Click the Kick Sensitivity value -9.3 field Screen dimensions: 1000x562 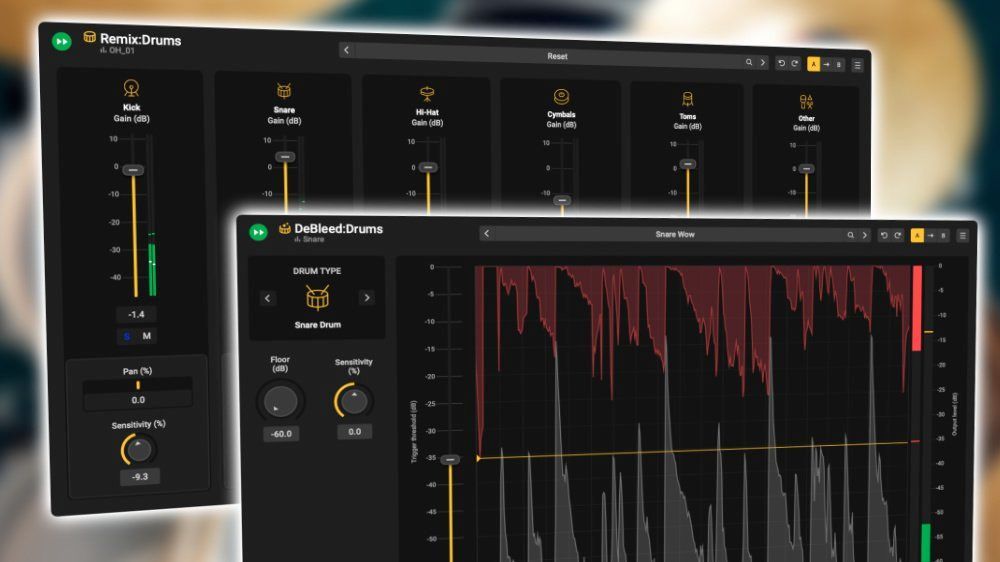(140, 477)
